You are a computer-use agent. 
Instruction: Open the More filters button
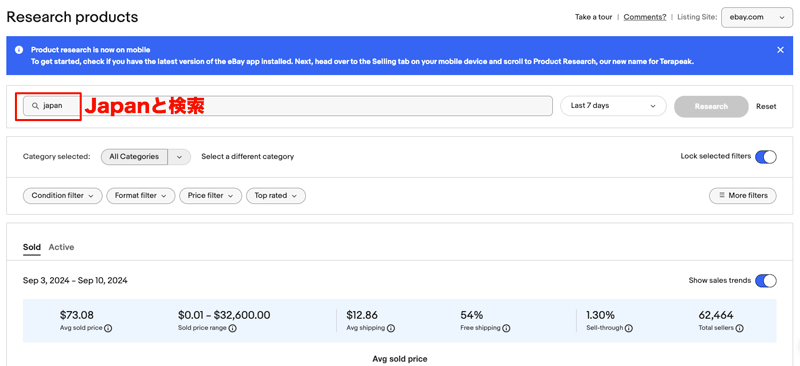[743, 196]
